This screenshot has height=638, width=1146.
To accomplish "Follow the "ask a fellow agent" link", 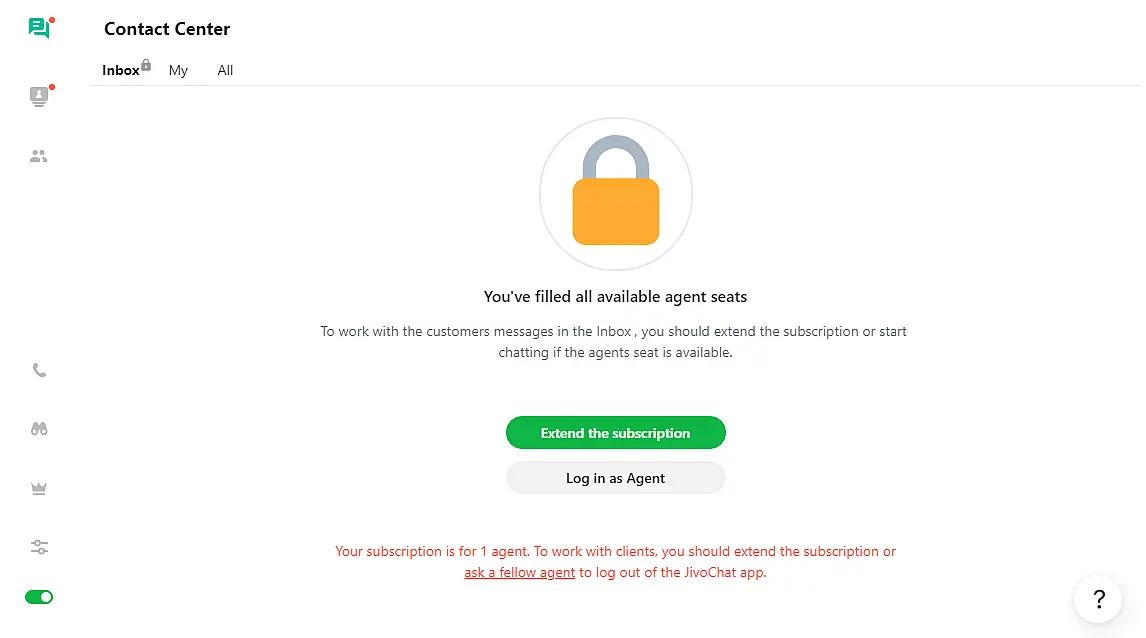I will 519,573.
